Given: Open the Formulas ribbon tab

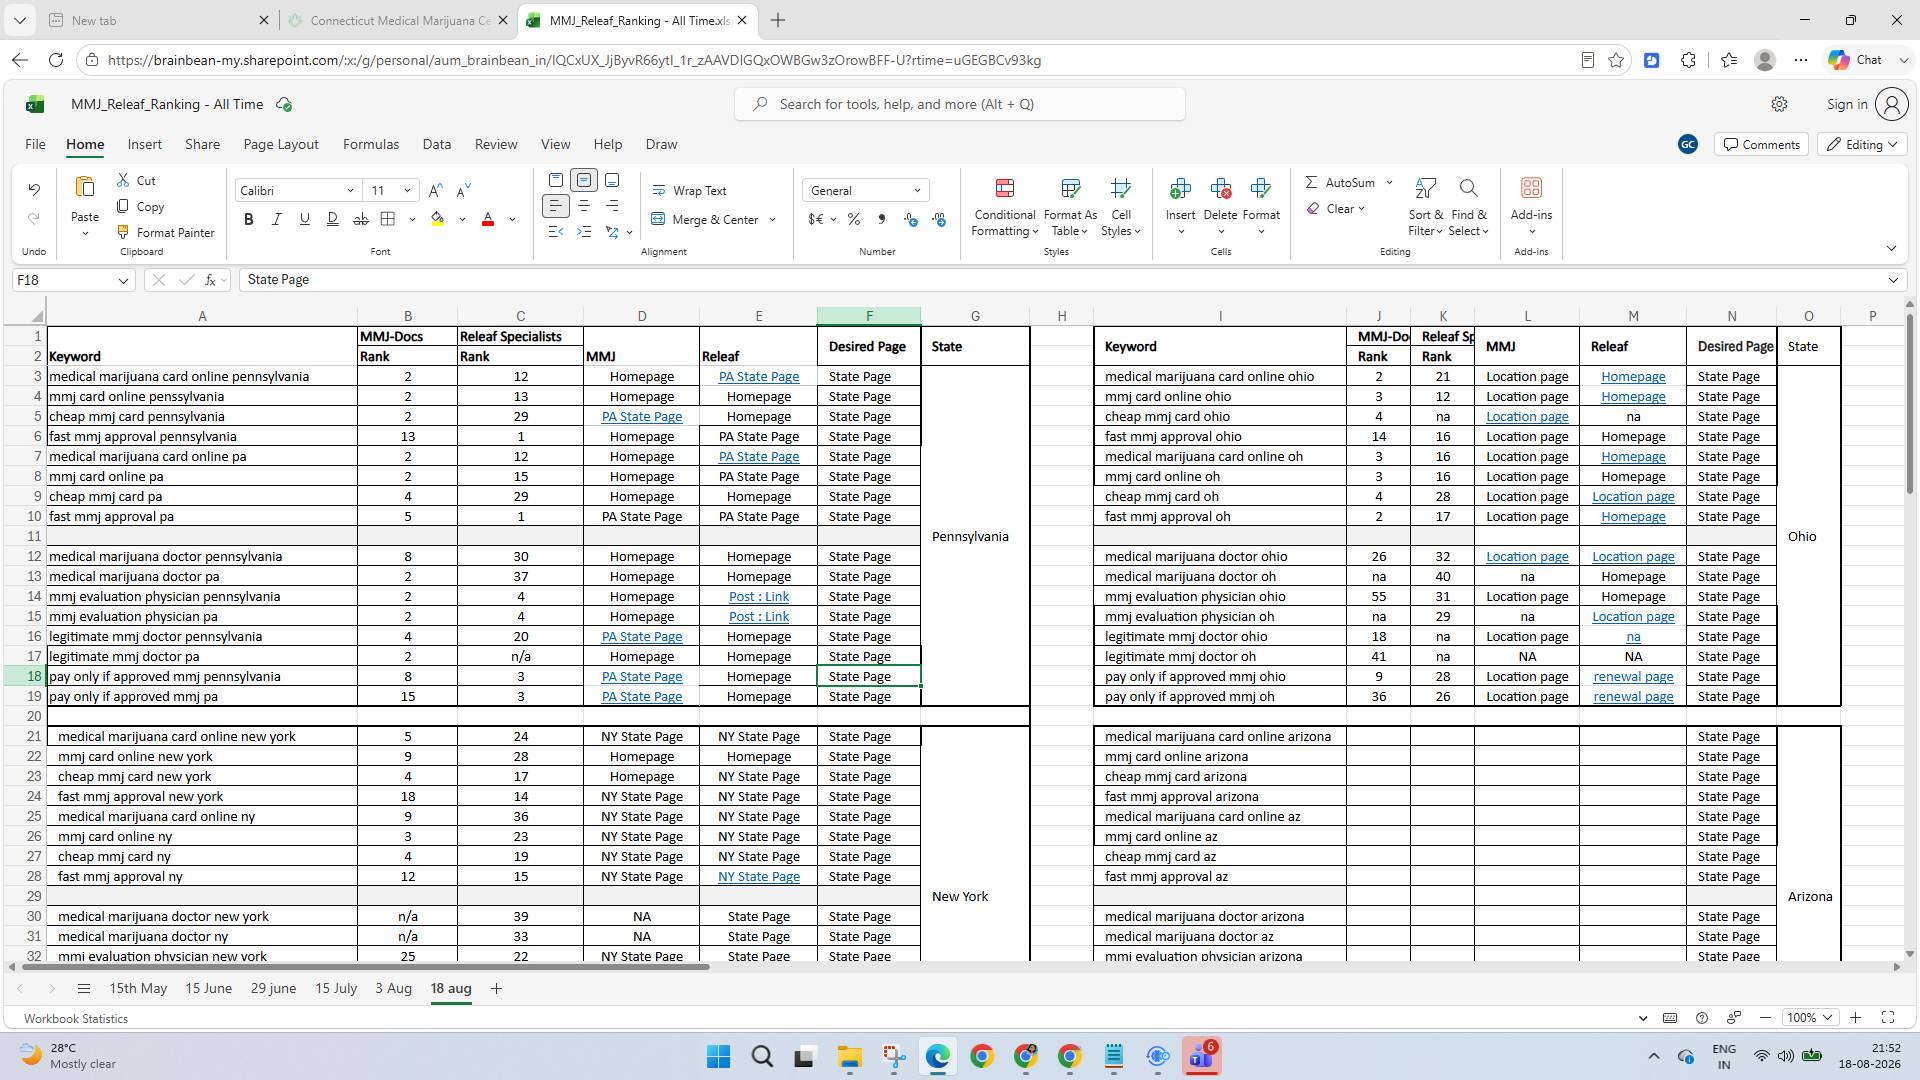Looking at the screenshot, I should 371,144.
